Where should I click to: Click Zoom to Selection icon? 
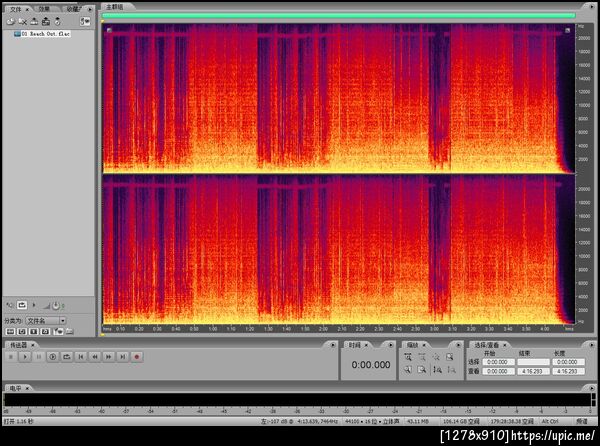(x=450, y=357)
